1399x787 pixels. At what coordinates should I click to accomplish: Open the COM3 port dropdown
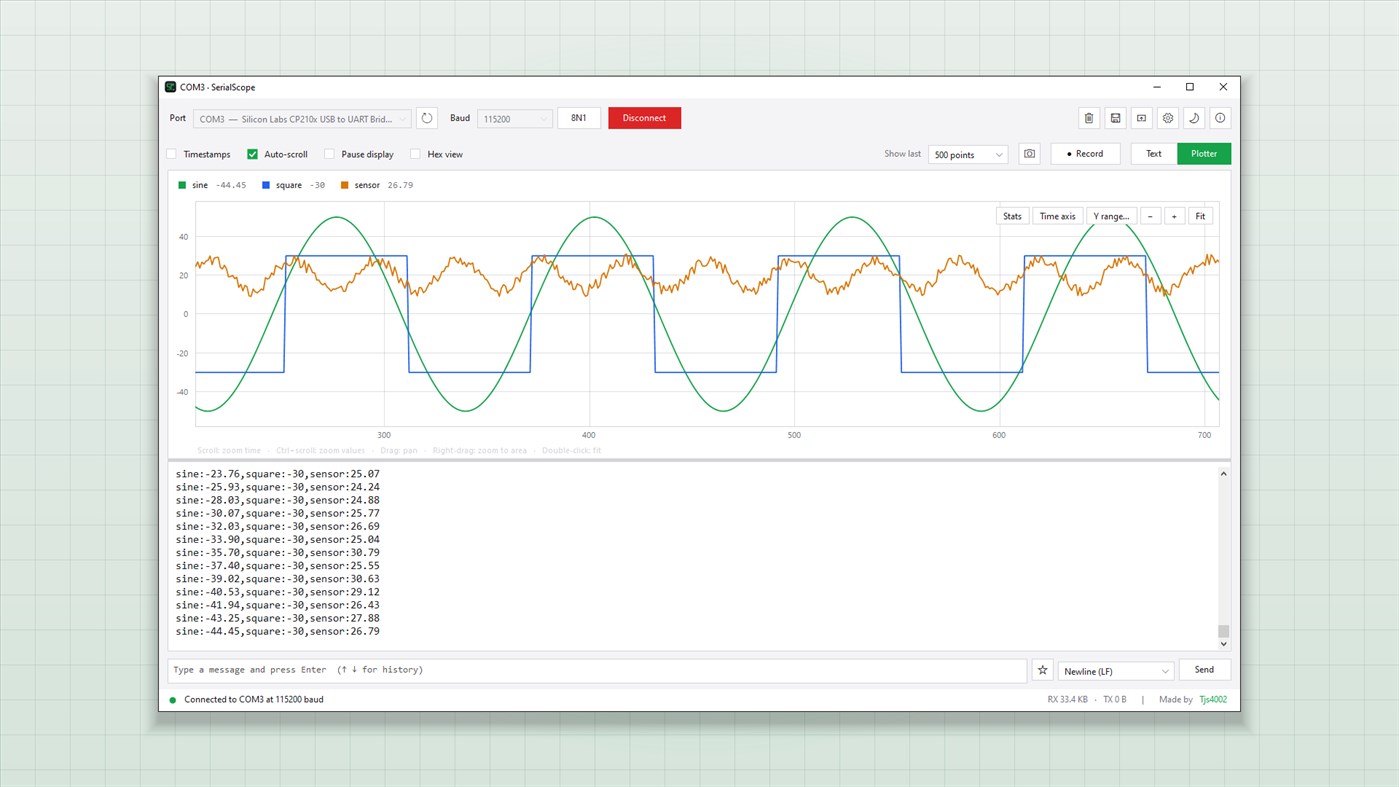(x=302, y=119)
